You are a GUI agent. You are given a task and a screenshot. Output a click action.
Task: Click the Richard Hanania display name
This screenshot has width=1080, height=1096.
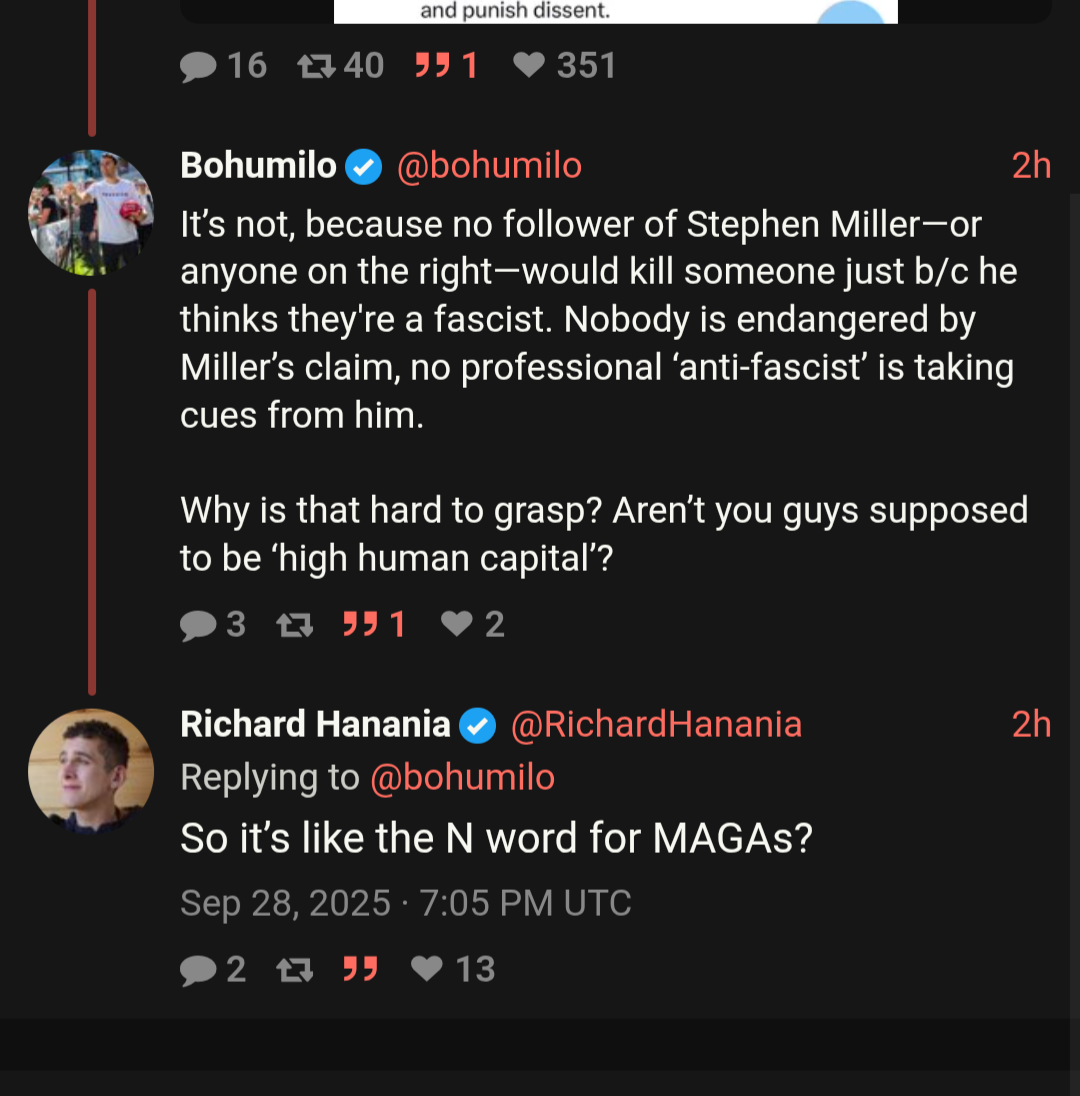(x=315, y=724)
